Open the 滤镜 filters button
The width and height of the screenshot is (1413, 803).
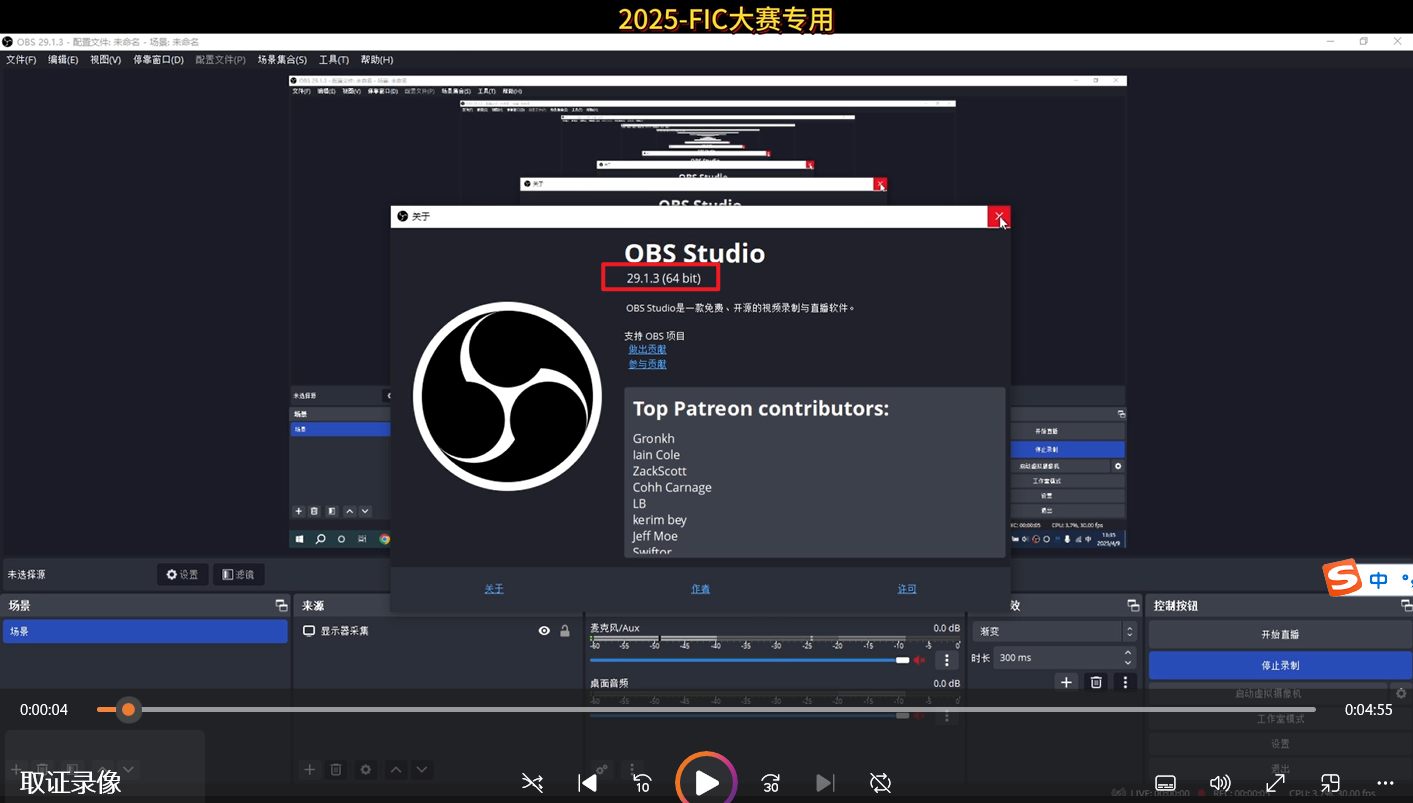coord(238,574)
